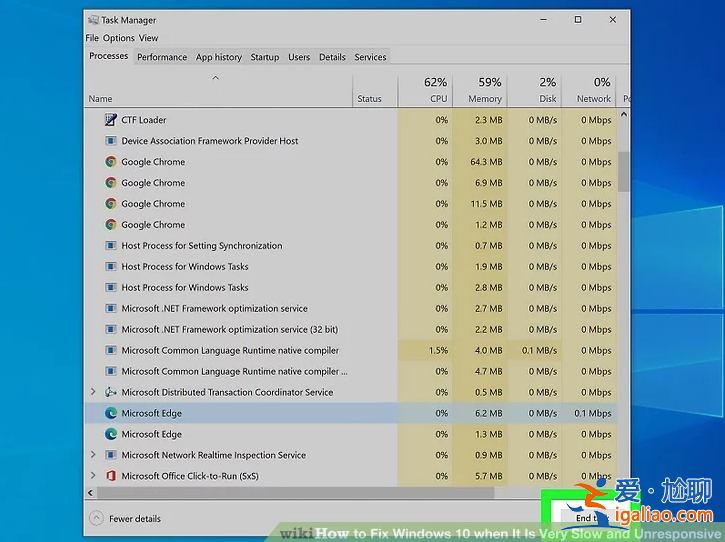Maximize the Task Manager window
Image resolution: width=725 pixels, height=542 pixels.
point(578,19)
